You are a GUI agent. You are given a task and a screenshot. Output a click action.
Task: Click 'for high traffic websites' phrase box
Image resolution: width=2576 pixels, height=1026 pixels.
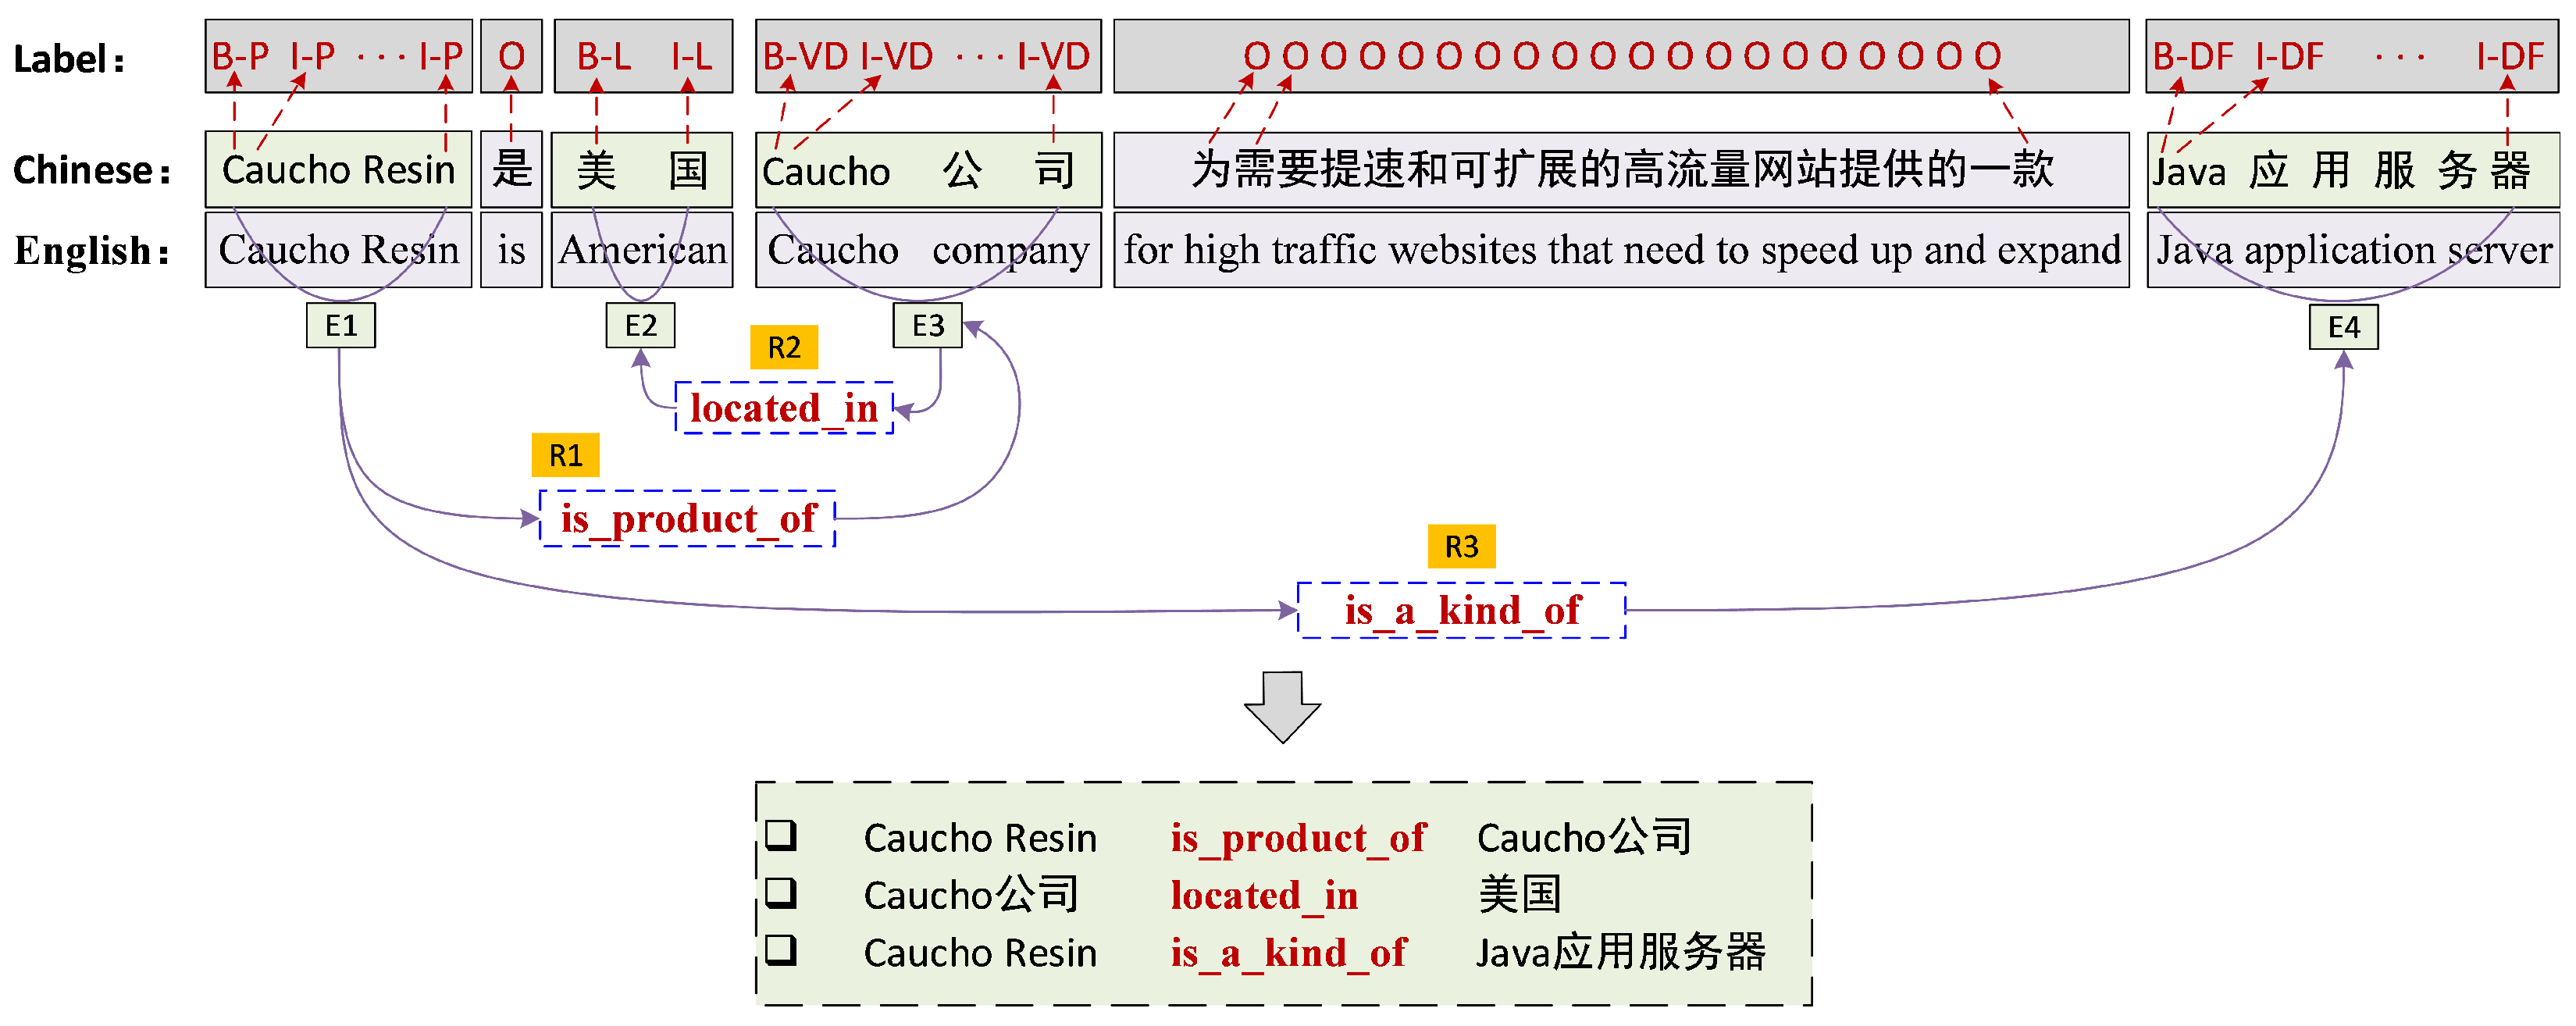tap(1621, 249)
